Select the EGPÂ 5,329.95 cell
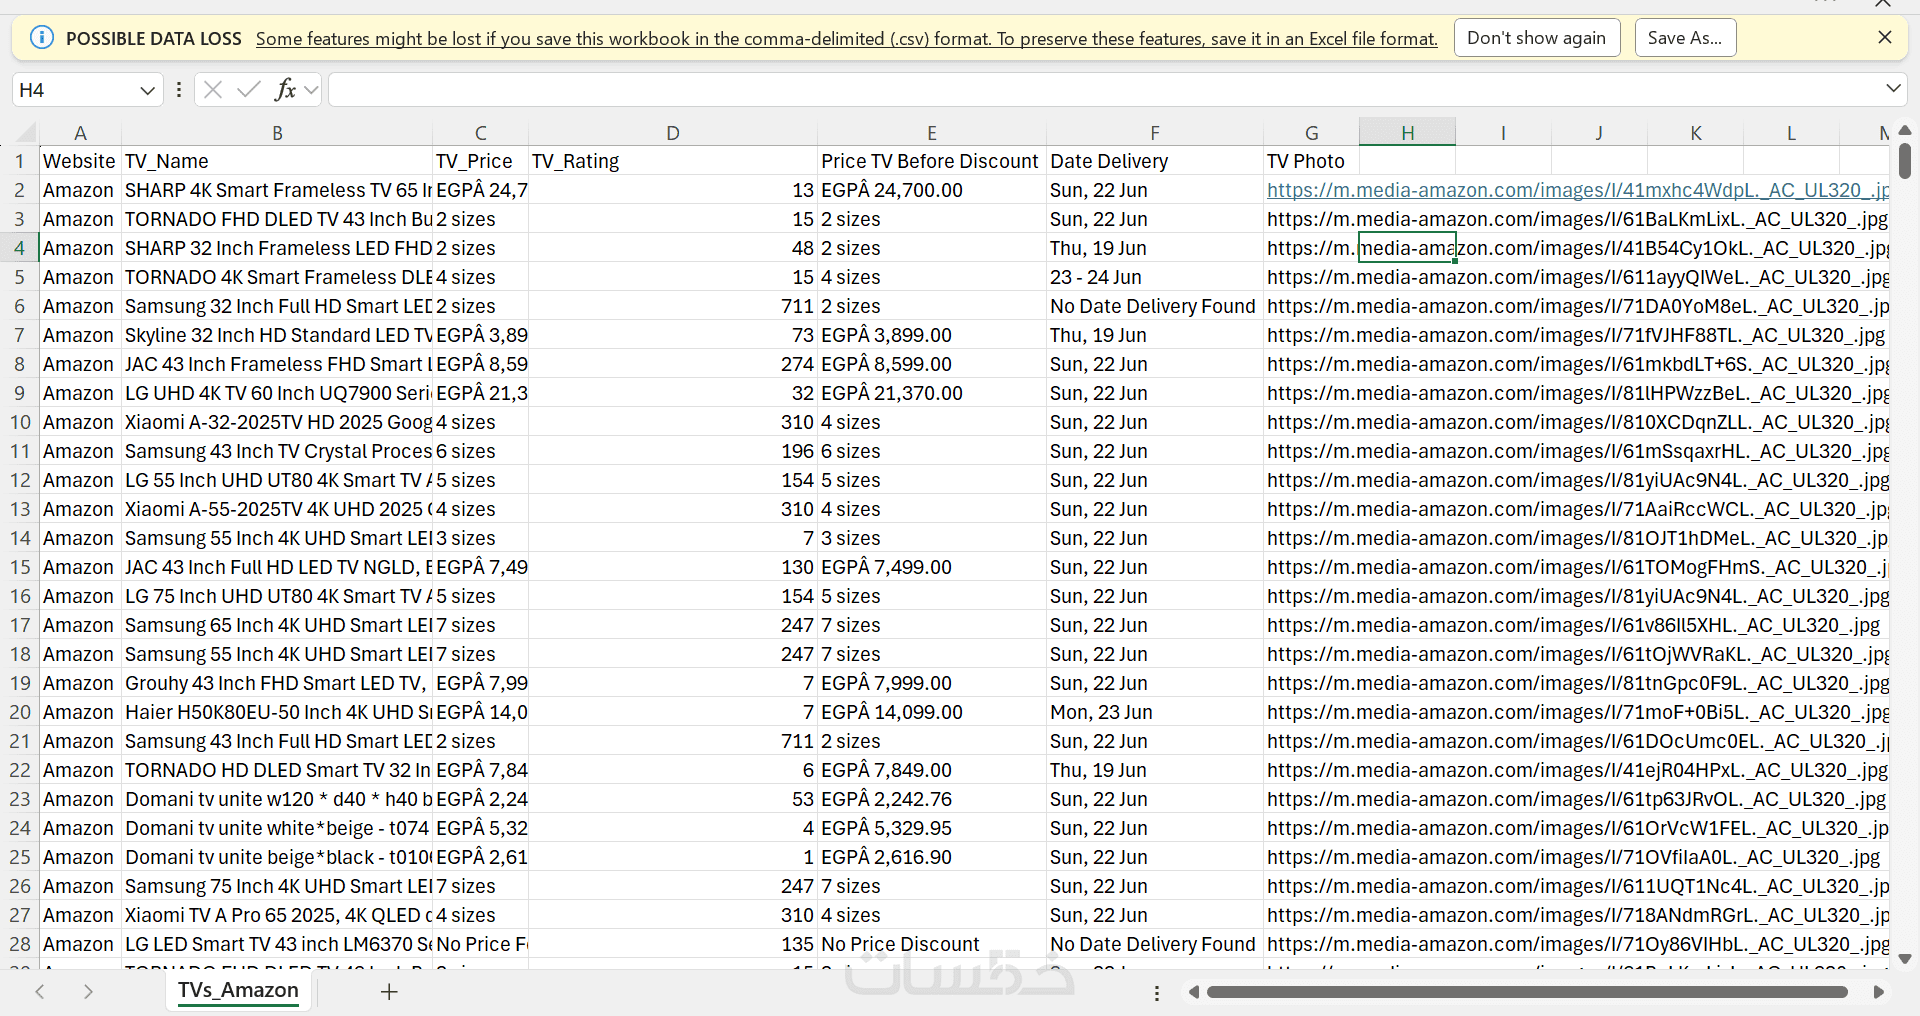1920x1016 pixels. click(932, 828)
